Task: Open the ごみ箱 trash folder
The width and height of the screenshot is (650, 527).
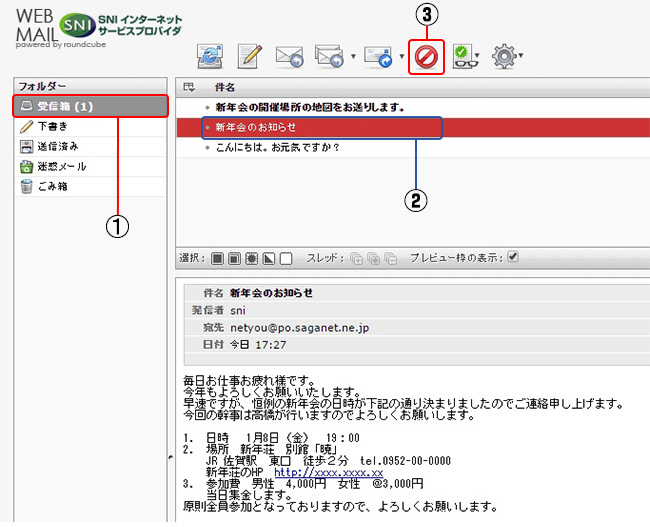Action: pyautogui.click(x=54, y=186)
